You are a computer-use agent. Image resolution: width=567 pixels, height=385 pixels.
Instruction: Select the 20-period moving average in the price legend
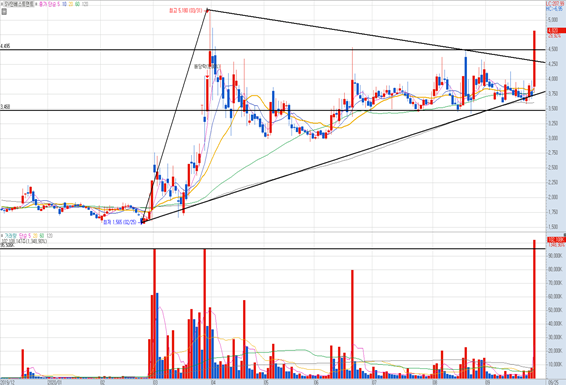pos(71,4)
